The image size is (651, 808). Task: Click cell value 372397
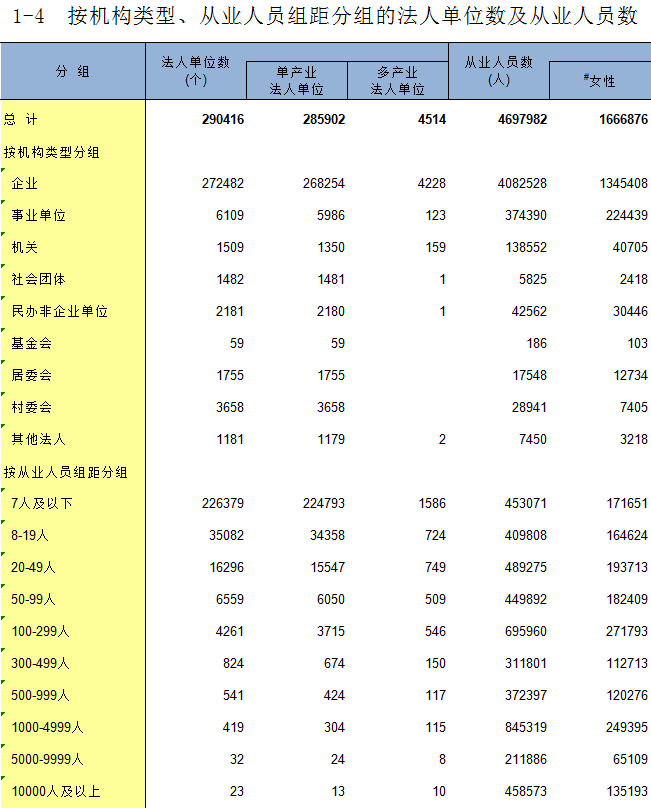pyautogui.click(x=525, y=695)
